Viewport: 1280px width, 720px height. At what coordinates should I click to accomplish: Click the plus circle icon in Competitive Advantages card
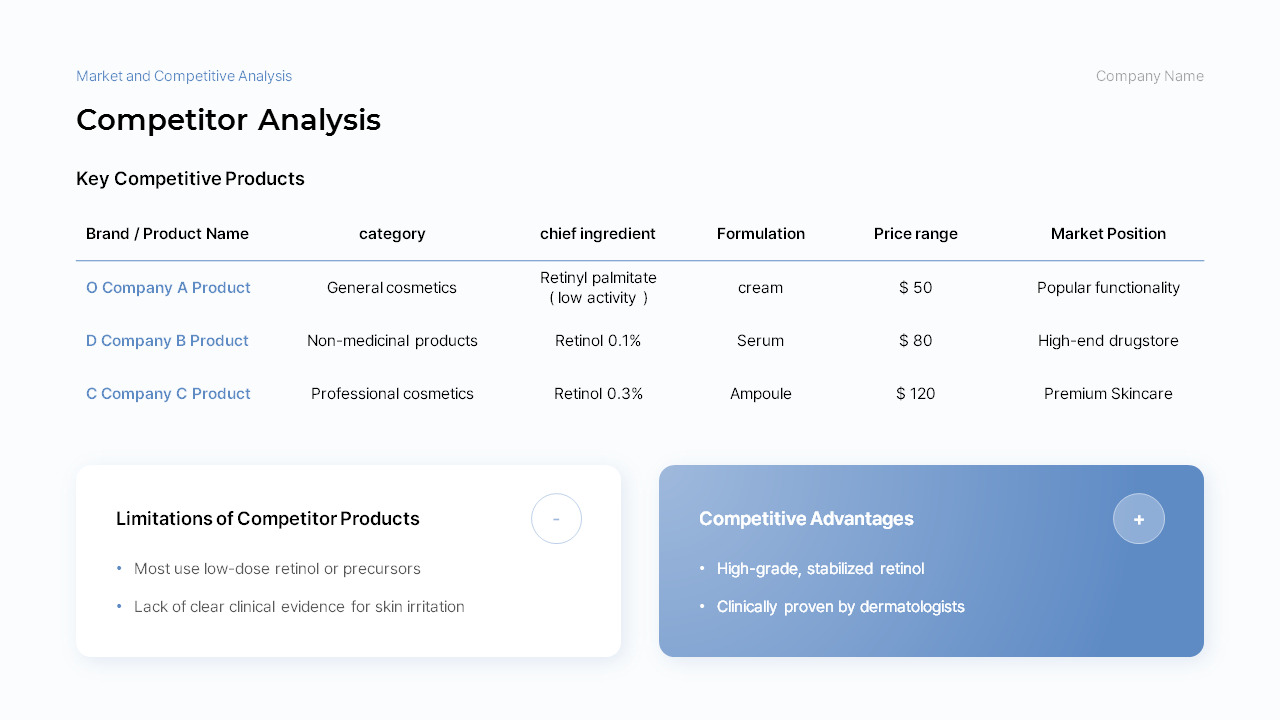click(1139, 519)
